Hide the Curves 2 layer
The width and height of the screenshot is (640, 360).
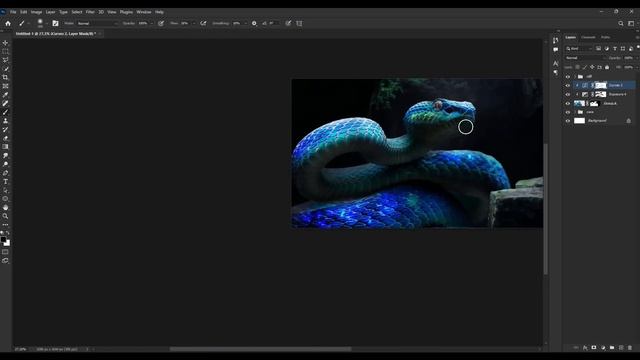tap(568, 86)
